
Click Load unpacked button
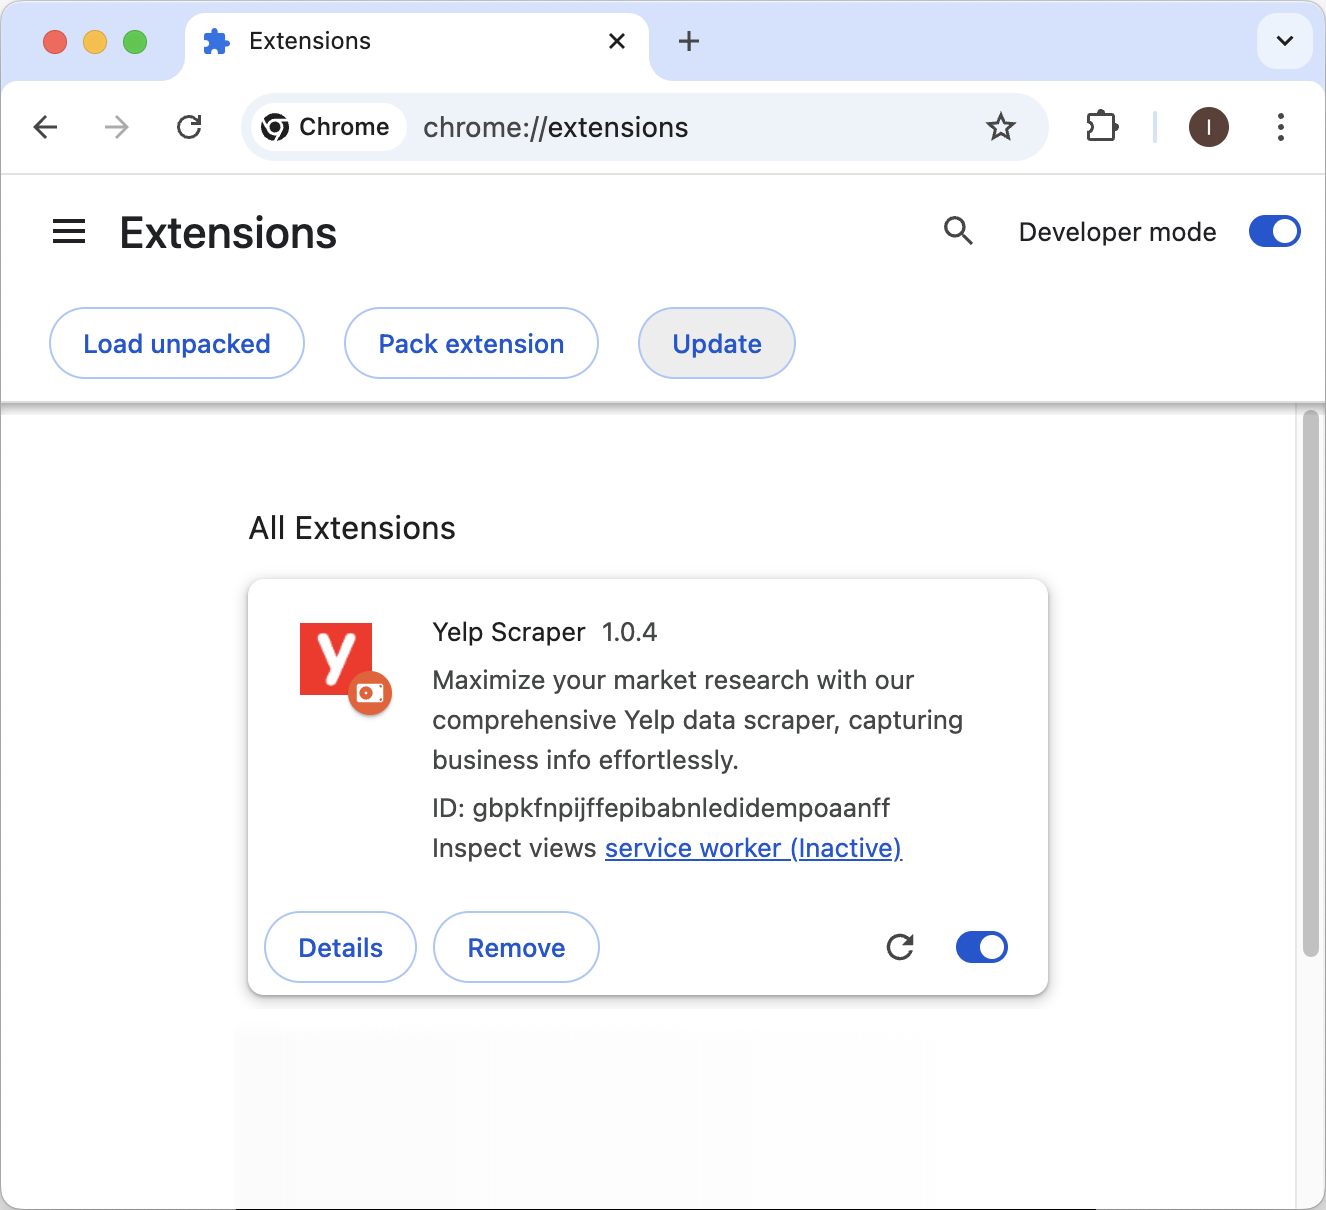click(x=177, y=343)
